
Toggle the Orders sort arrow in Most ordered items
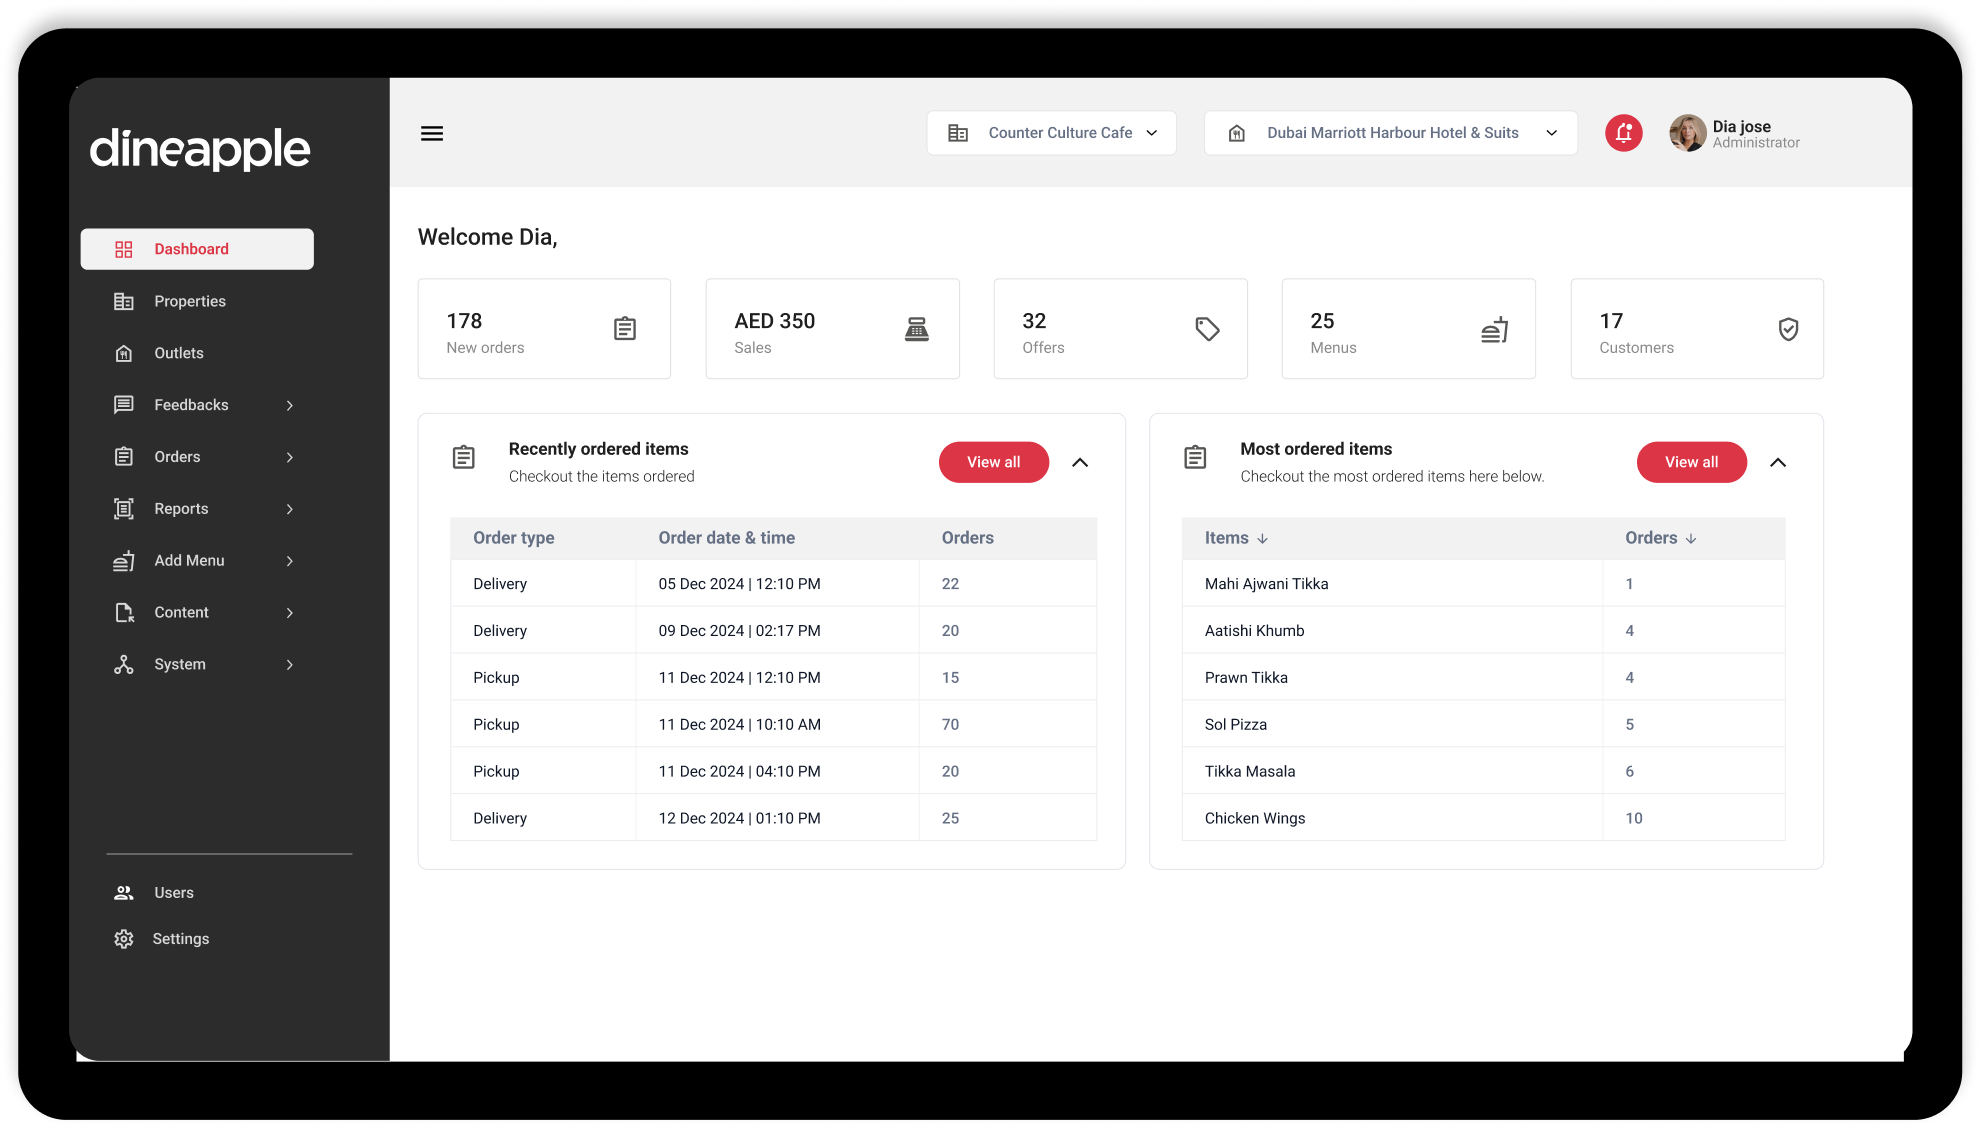click(x=1692, y=538)
